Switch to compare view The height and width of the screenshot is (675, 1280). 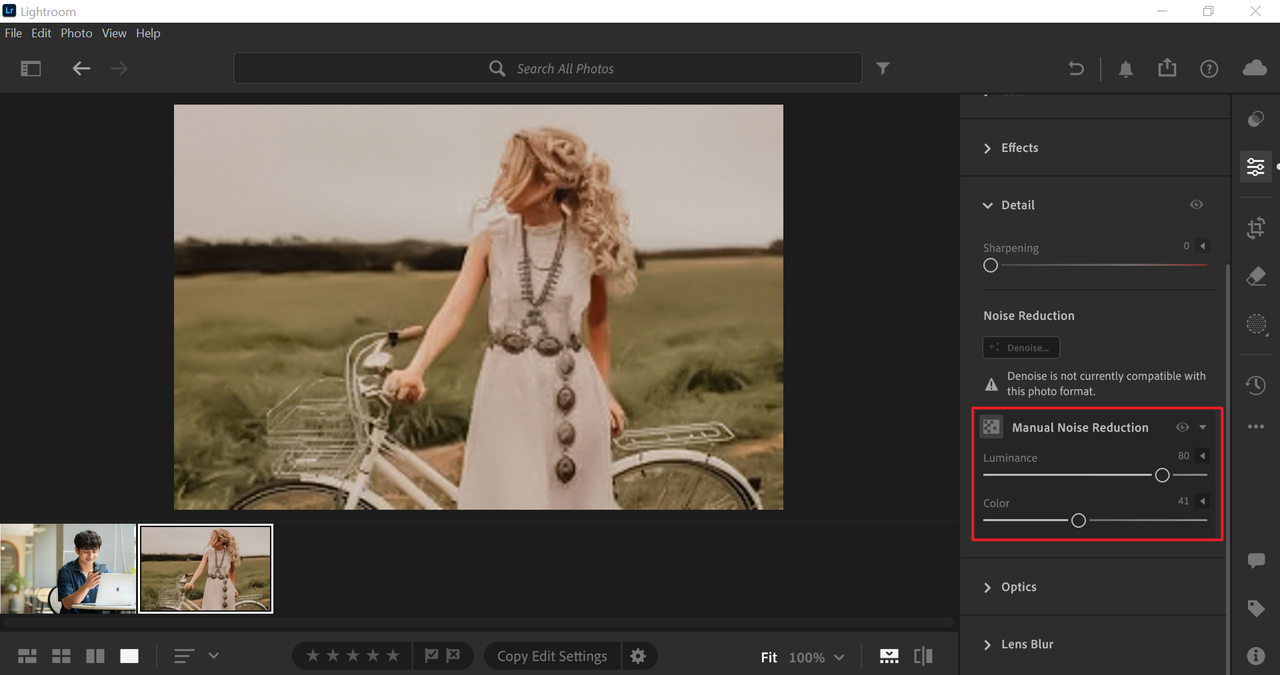point(95,656)
